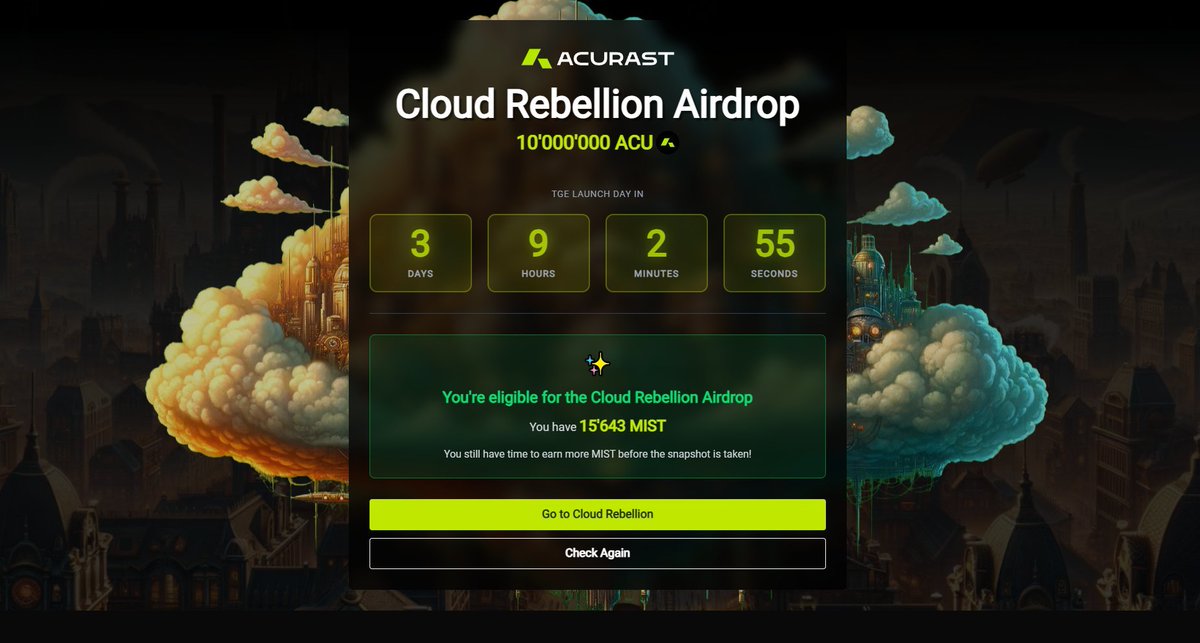This screenshot has height=643, width=1200.
Task: Open Go to Cloud Rebellion button
Action: click(597, 514)
